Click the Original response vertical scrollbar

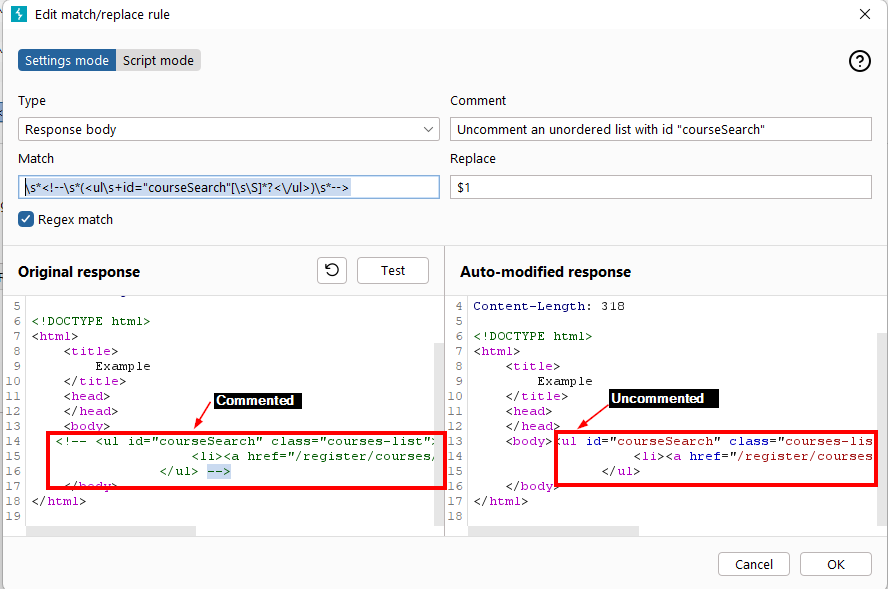438,430
